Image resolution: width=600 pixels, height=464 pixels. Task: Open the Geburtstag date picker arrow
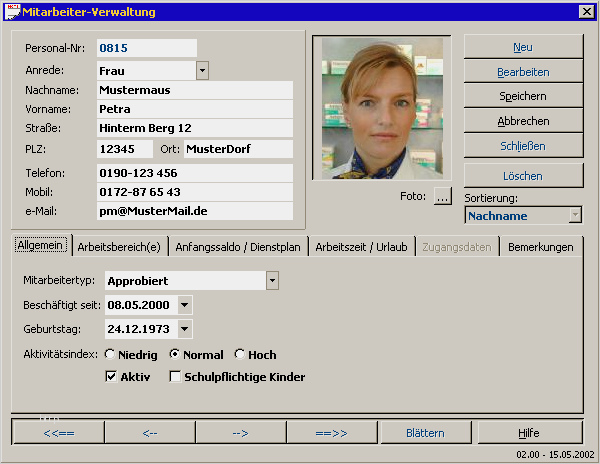click(185, 329)
